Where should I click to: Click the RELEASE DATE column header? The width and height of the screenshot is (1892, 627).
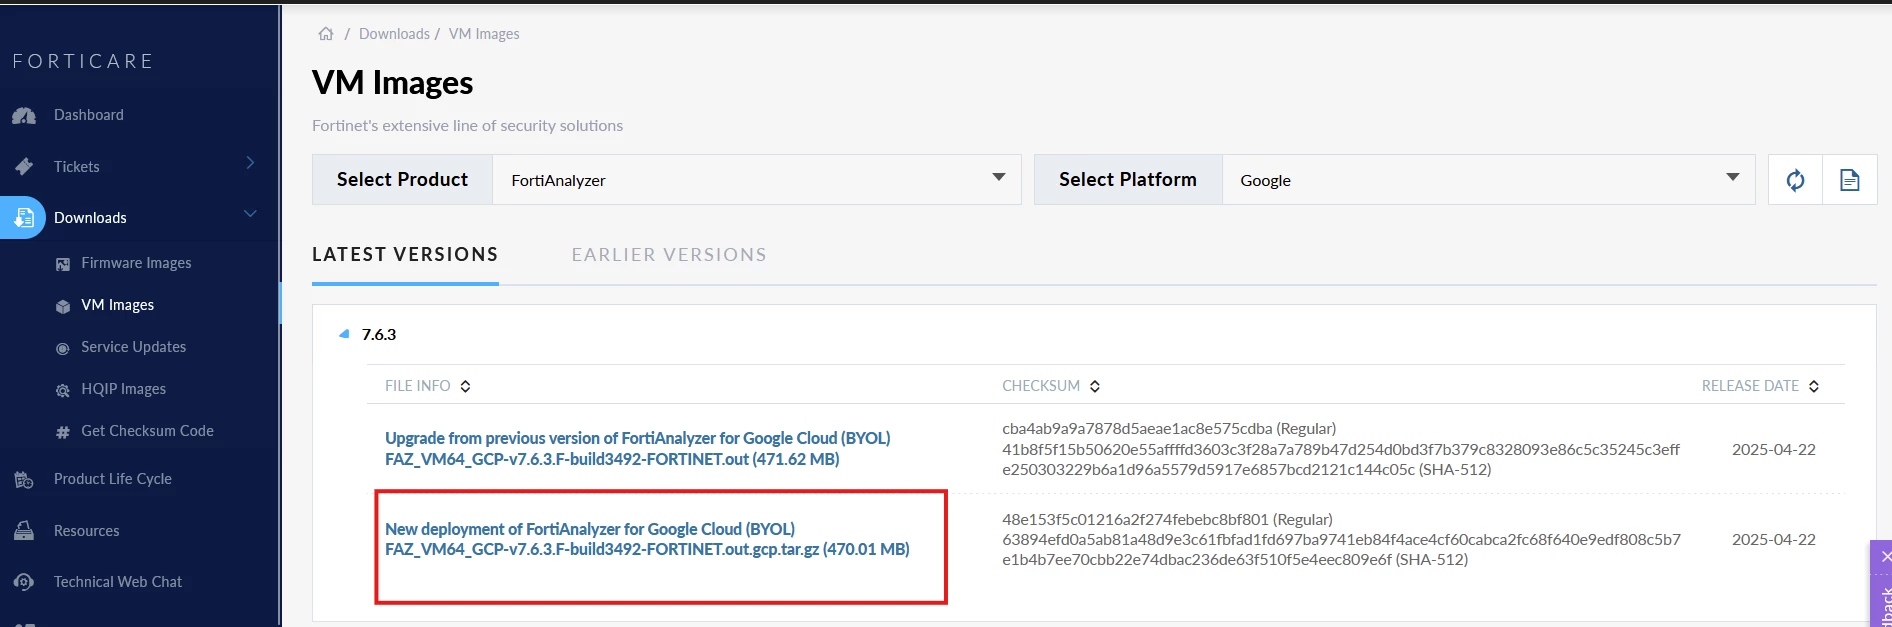coord(1750,386)
